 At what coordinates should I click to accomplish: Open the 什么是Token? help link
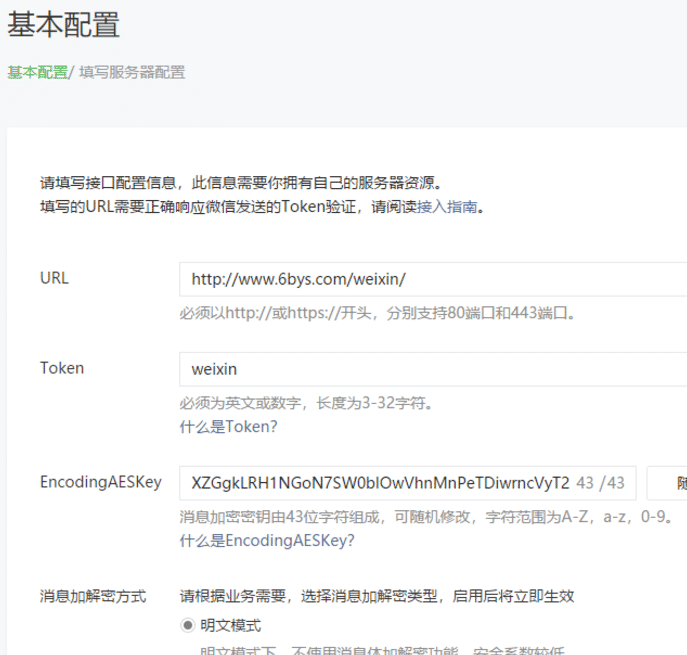point(228,426)
